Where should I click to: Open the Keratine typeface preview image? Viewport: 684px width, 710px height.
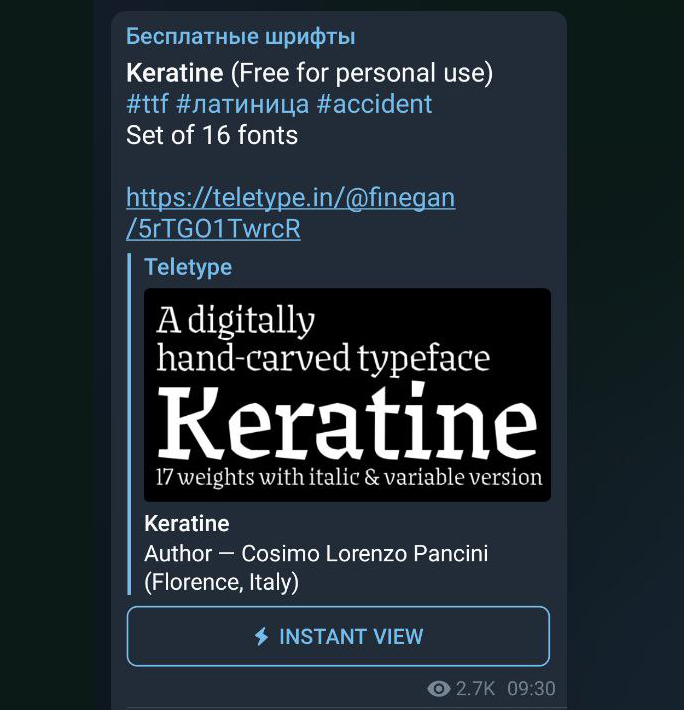coord(347,395)
